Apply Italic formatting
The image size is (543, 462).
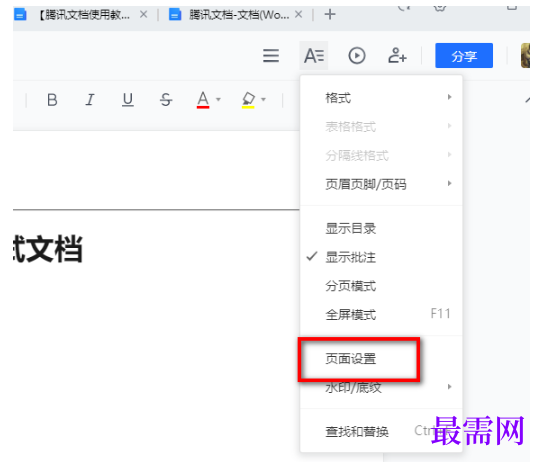pos(90,100)
